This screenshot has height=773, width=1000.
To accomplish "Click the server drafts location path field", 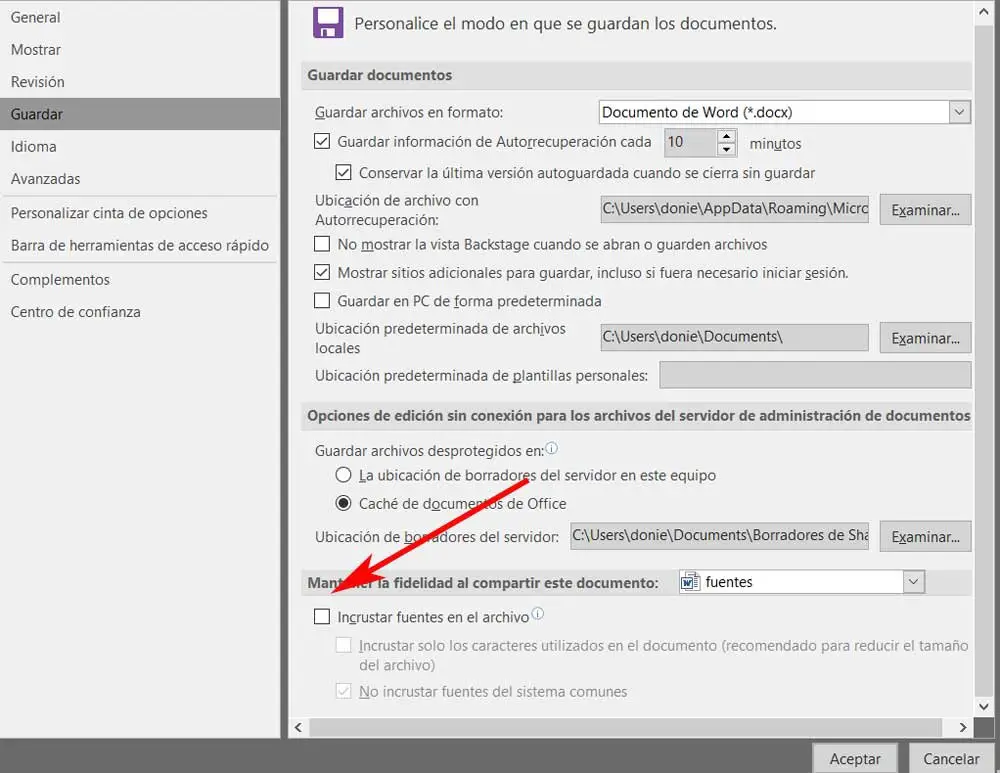I will [719, 536].
